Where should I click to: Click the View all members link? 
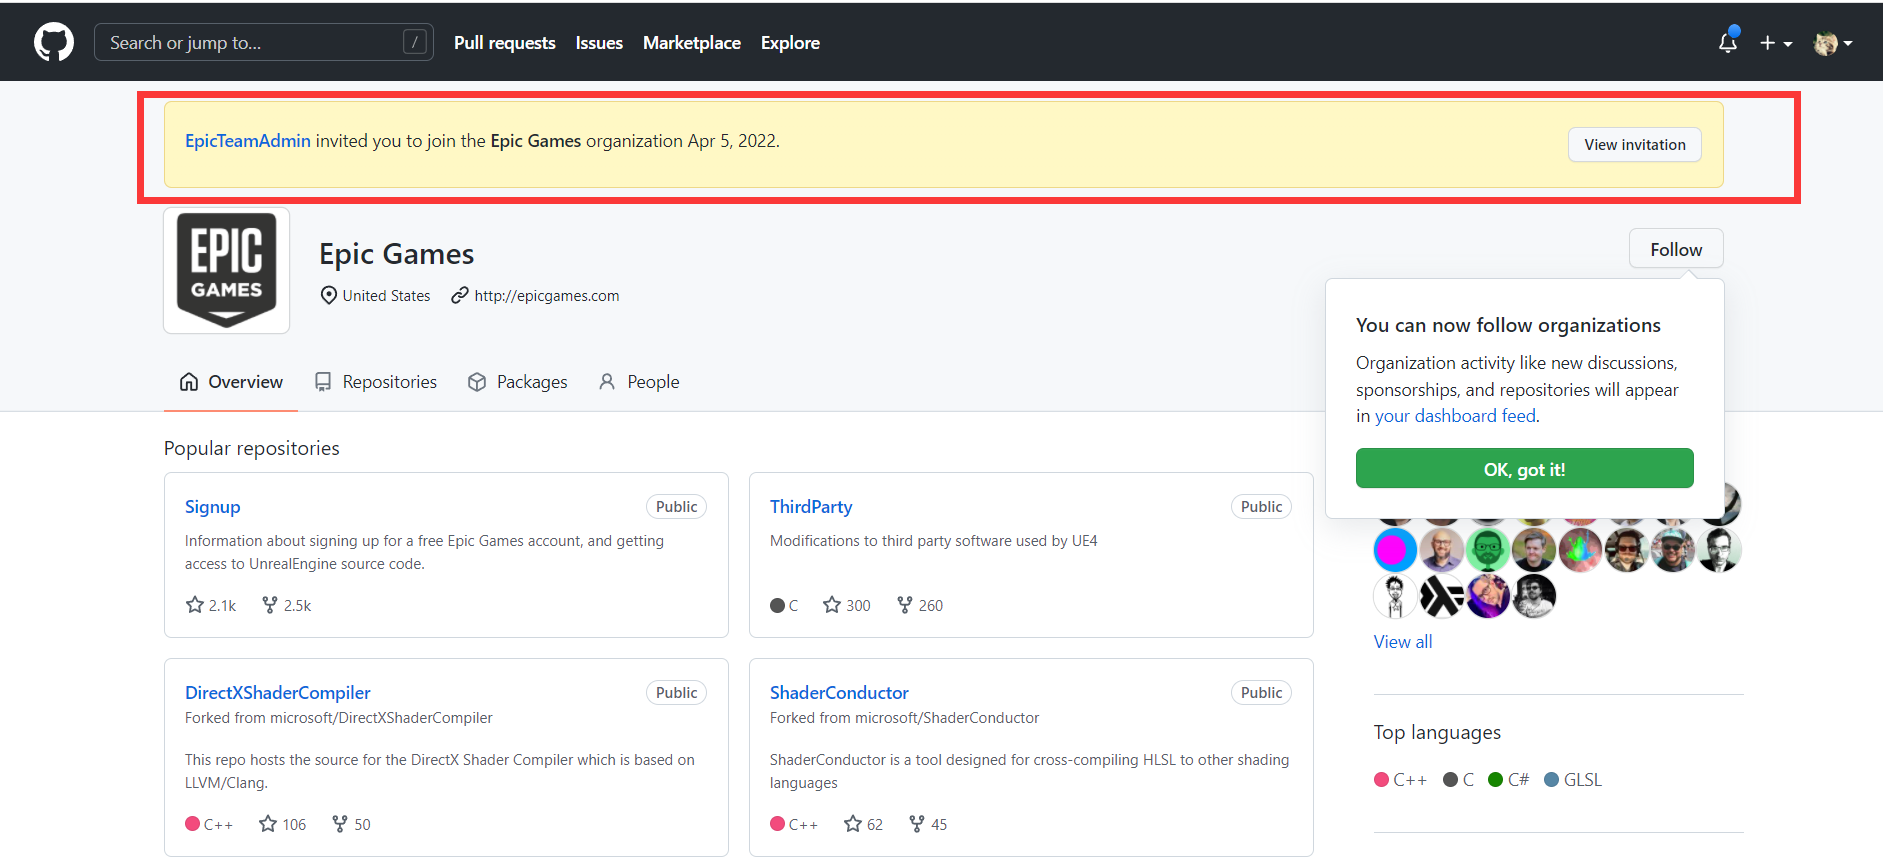pyautogui.click(x=1402, y=642)
